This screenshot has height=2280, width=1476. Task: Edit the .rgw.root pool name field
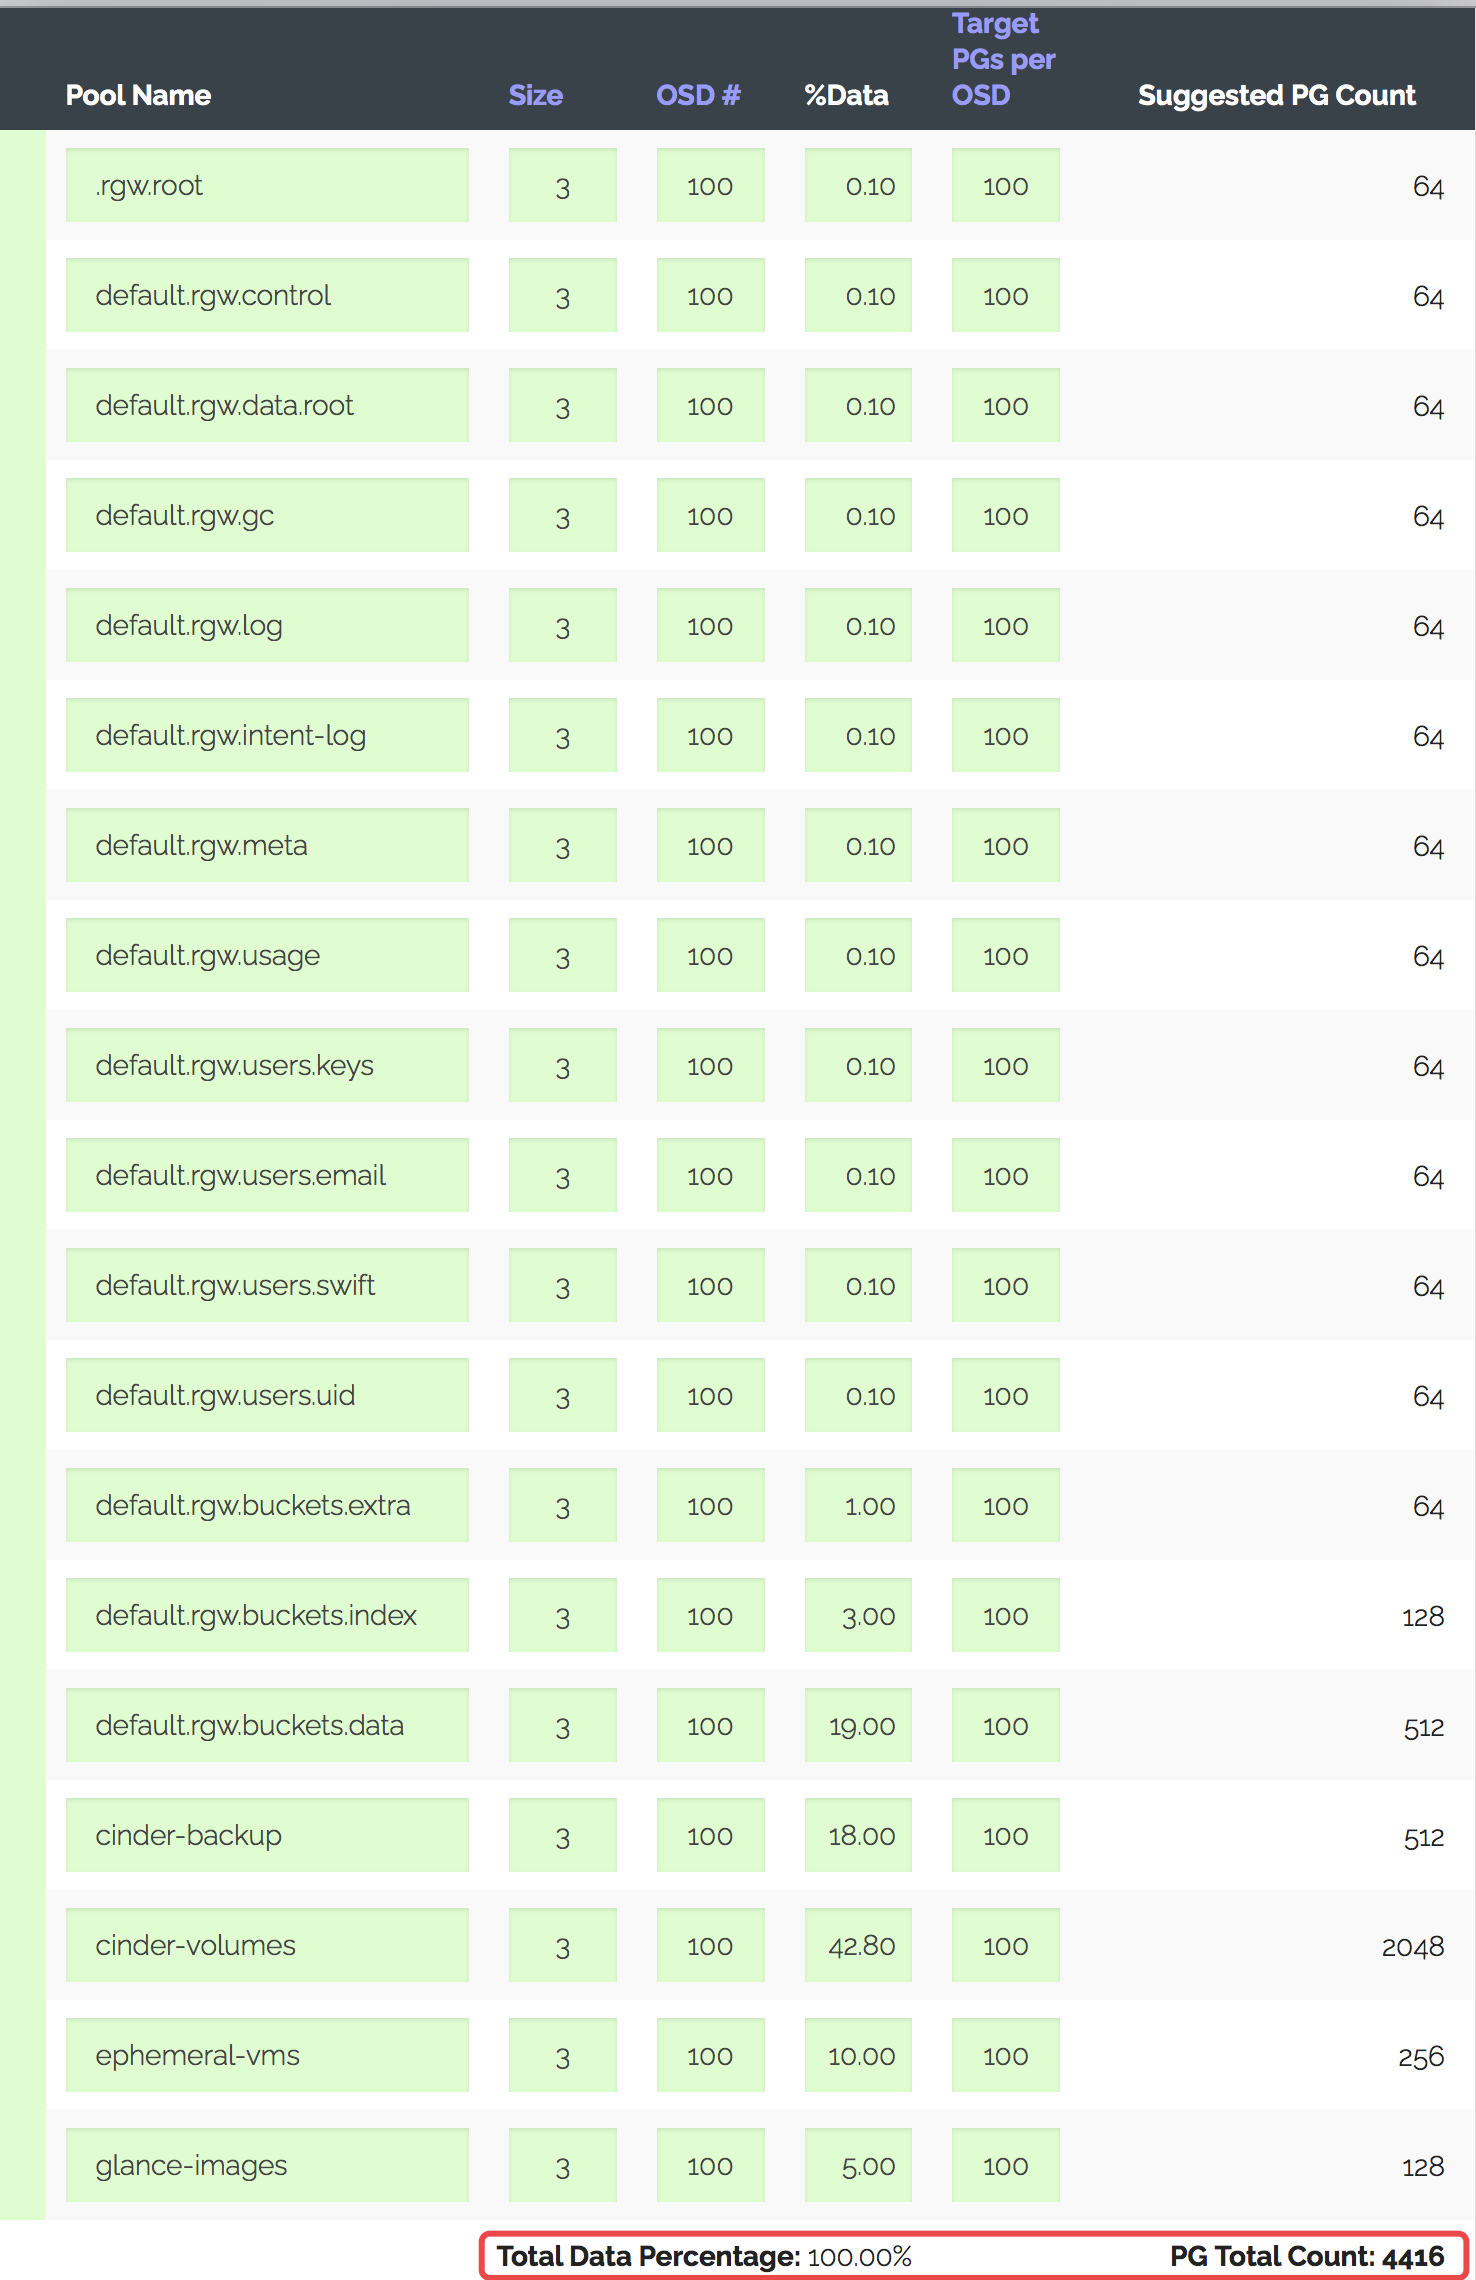[x=267, y=186]
